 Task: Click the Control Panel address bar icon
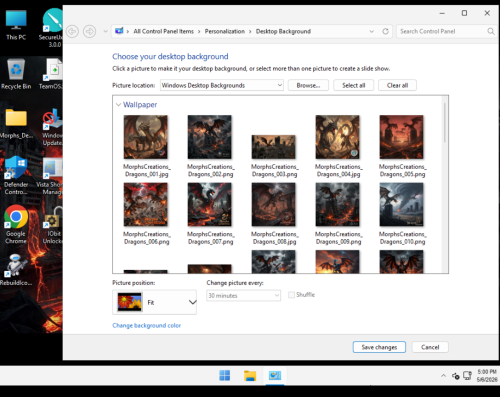(119, 31)
